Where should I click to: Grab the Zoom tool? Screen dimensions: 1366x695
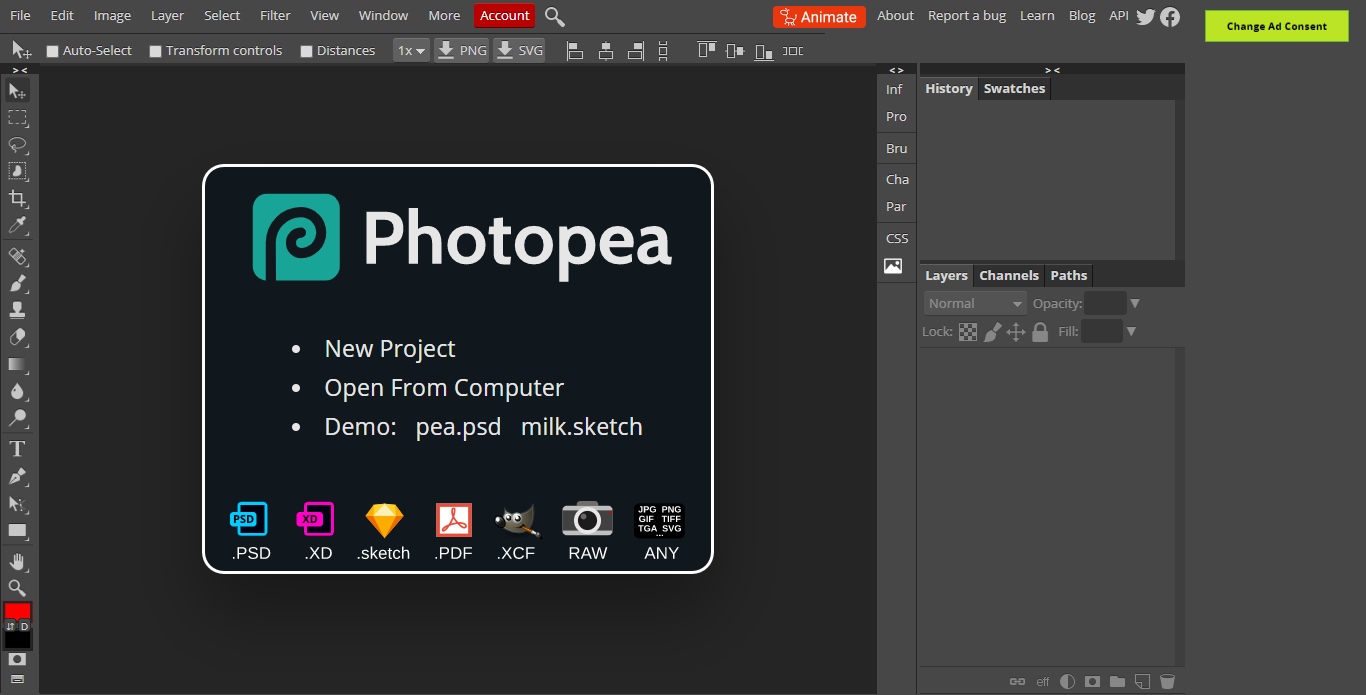(17, 588)
